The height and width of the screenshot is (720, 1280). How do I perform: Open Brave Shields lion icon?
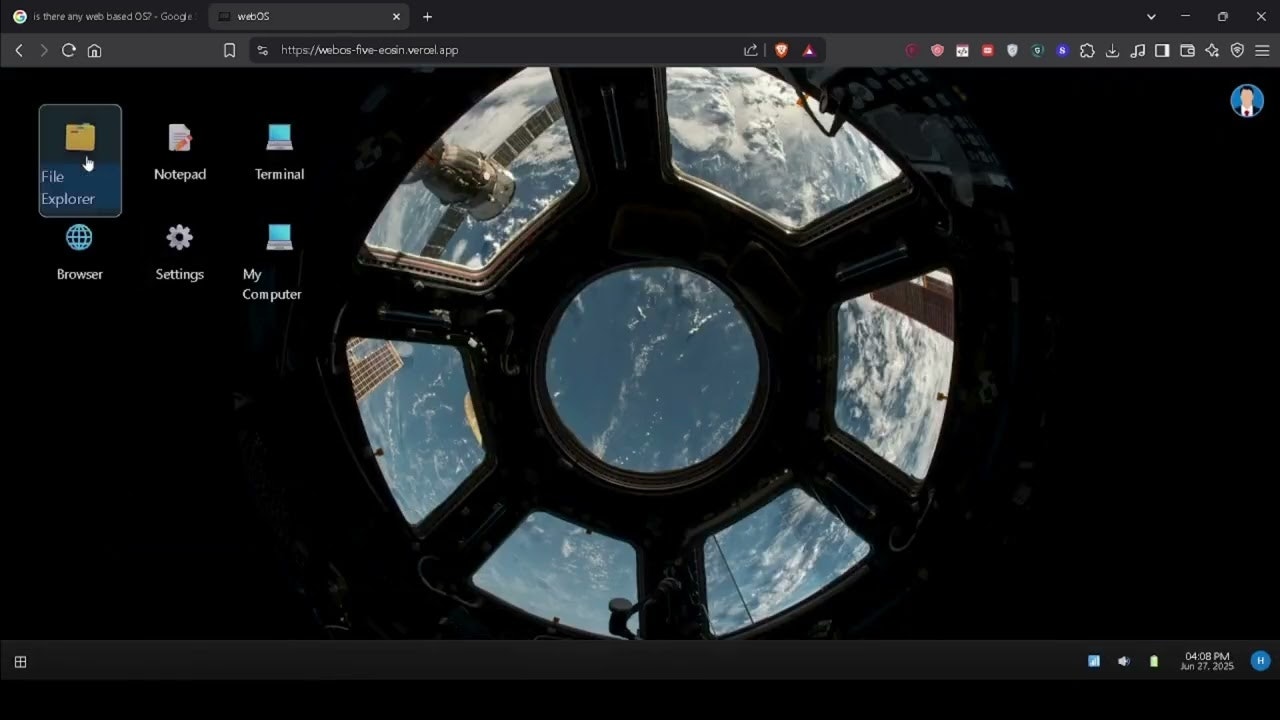click(x=781, y=50)
